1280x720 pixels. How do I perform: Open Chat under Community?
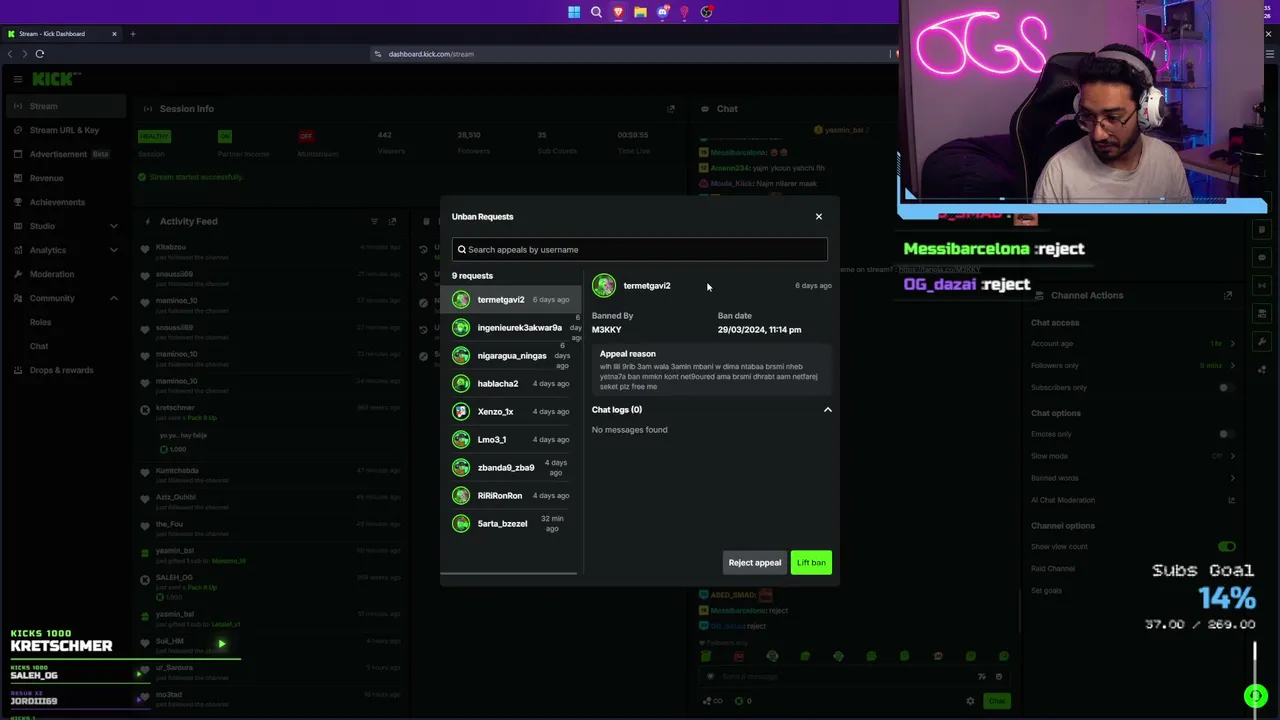[x=39, y=346]
